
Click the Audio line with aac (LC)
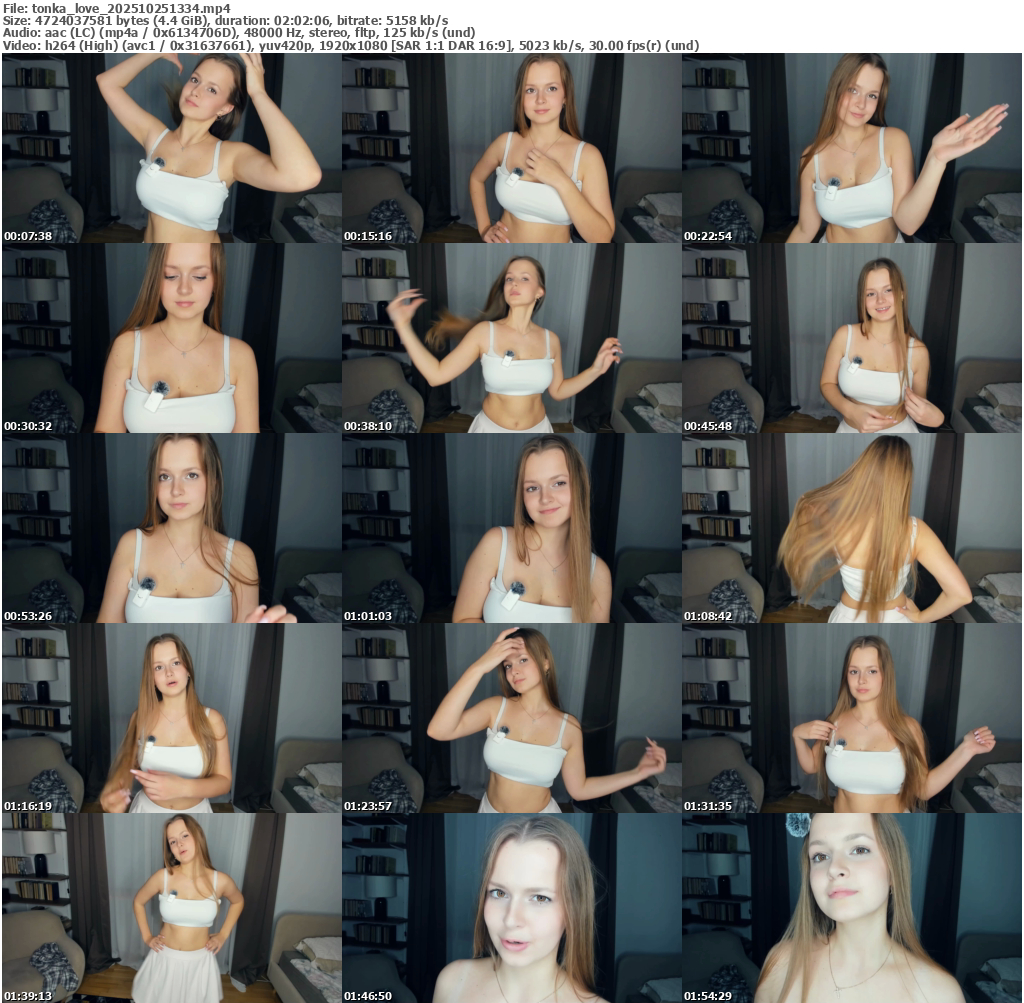click(x=238, y=33)
